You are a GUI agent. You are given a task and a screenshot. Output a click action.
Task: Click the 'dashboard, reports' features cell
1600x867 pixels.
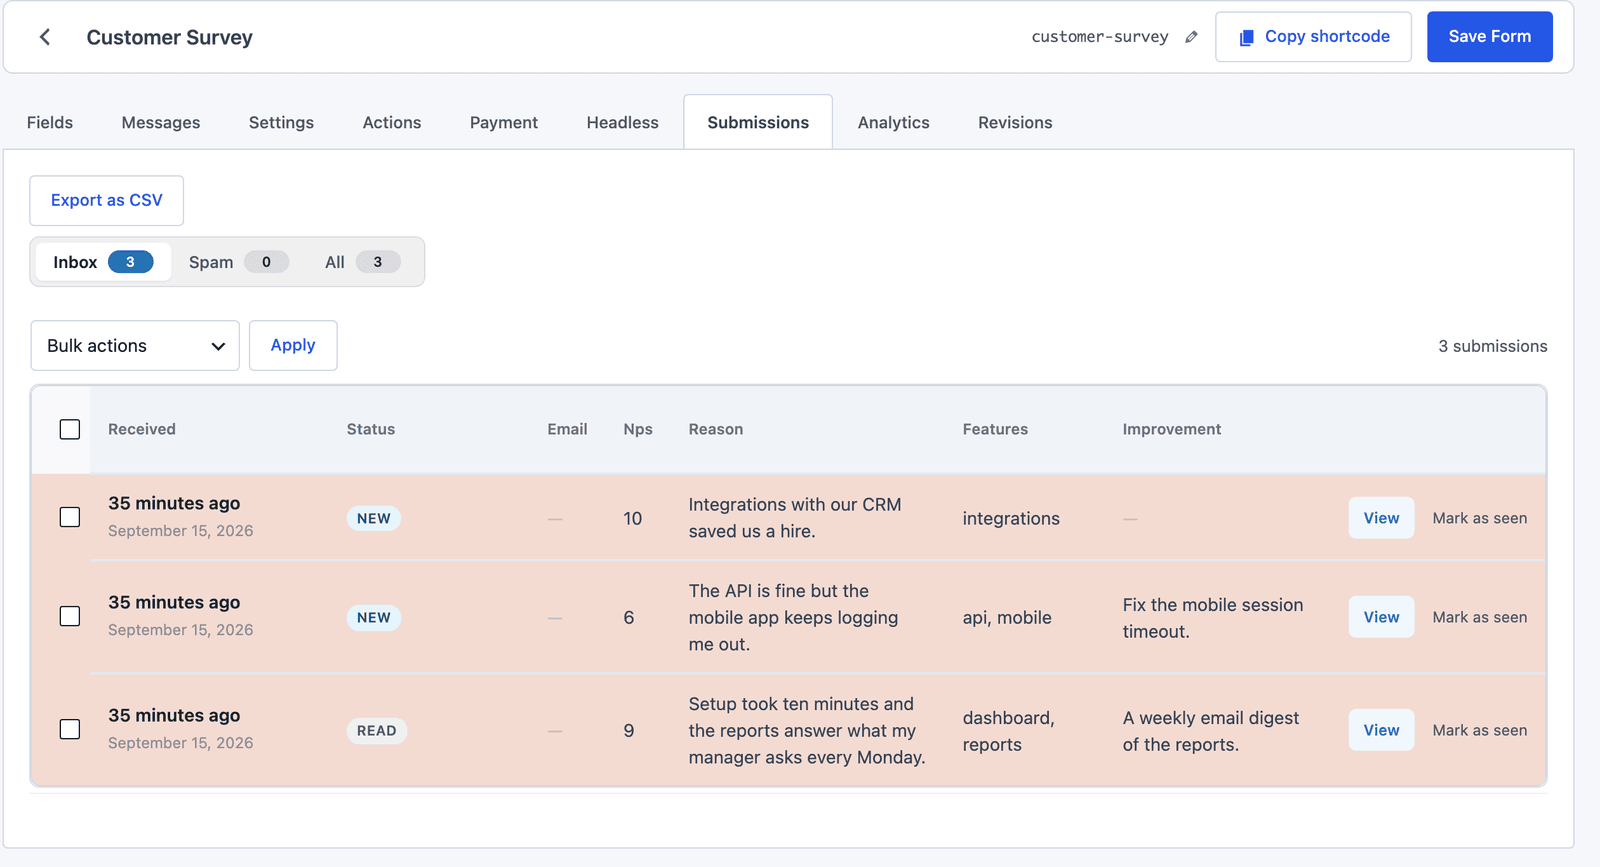(x=1008, y=731)
